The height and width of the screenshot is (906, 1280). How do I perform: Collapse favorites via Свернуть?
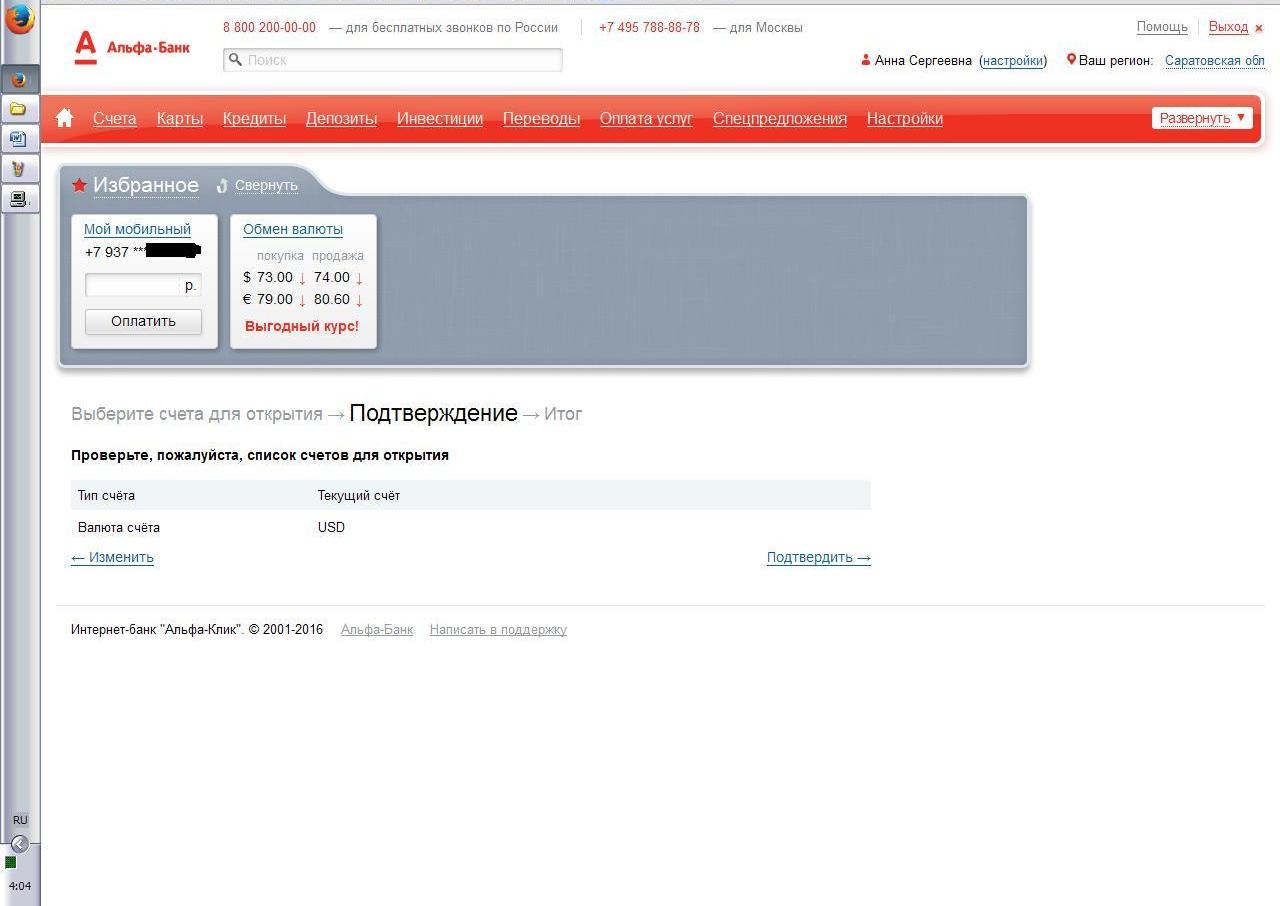pos(266,185)
